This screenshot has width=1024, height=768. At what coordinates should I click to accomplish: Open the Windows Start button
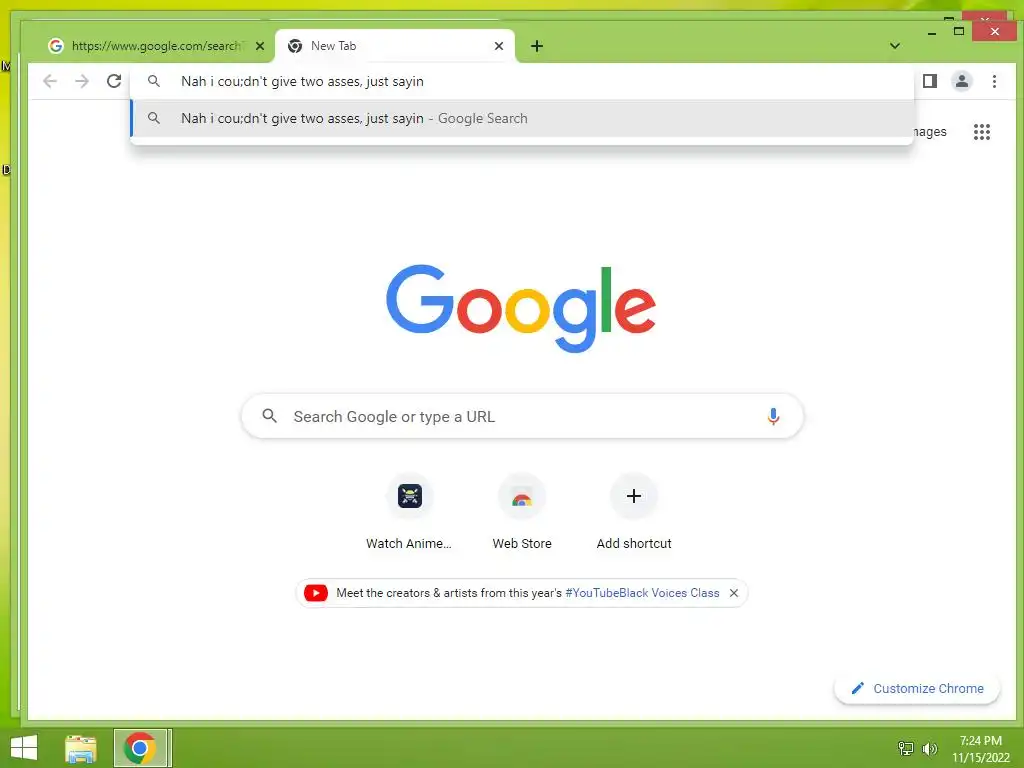(24, 748)
